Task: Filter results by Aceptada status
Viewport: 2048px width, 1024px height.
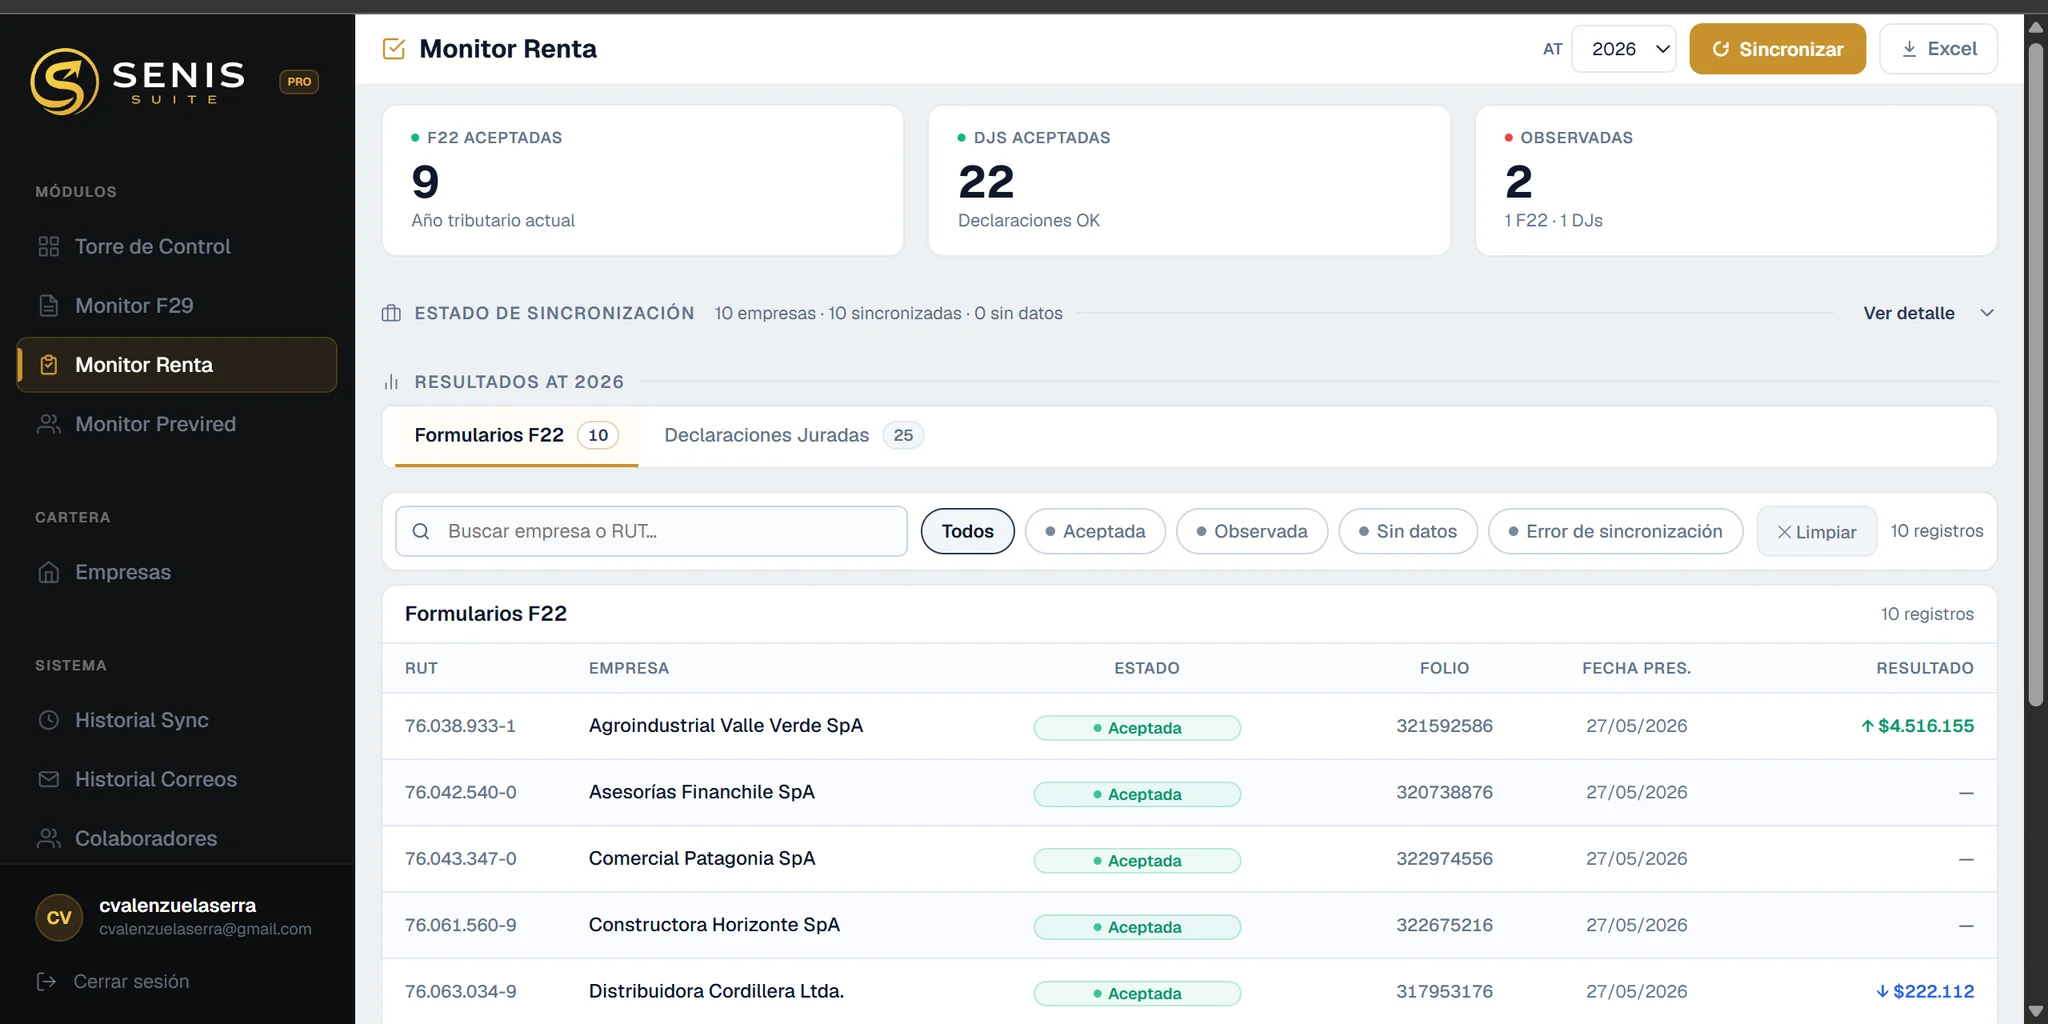Action: 1095,531
